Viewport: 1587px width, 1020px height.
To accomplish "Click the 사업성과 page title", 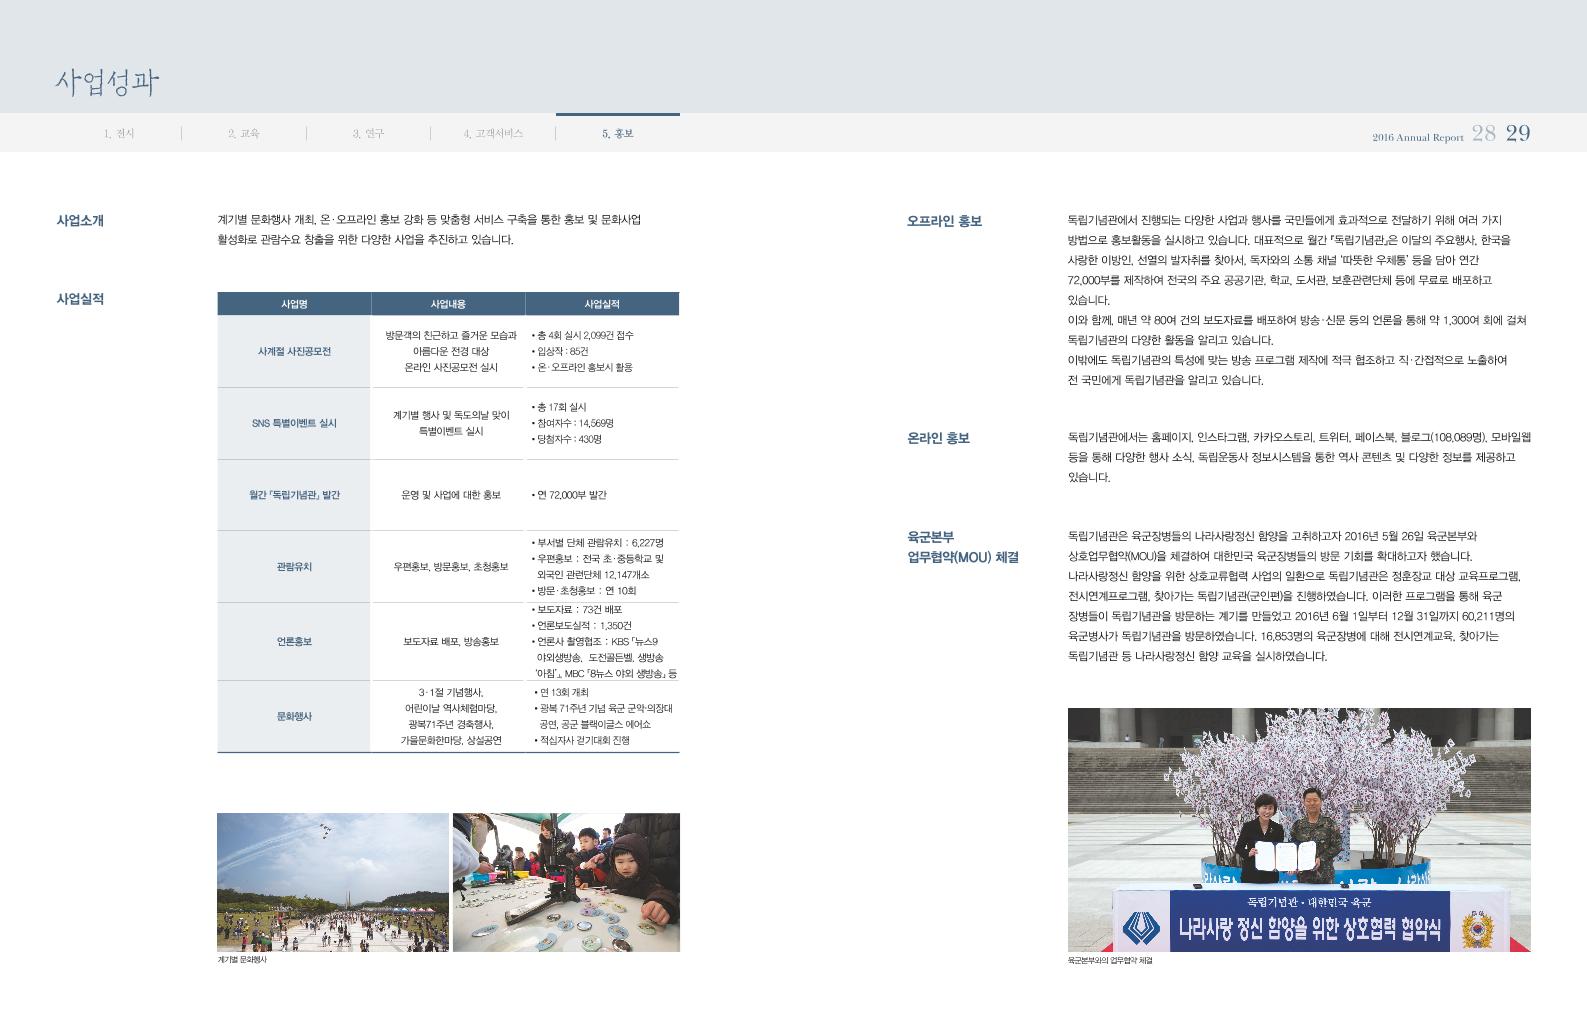I will point(107,82).
